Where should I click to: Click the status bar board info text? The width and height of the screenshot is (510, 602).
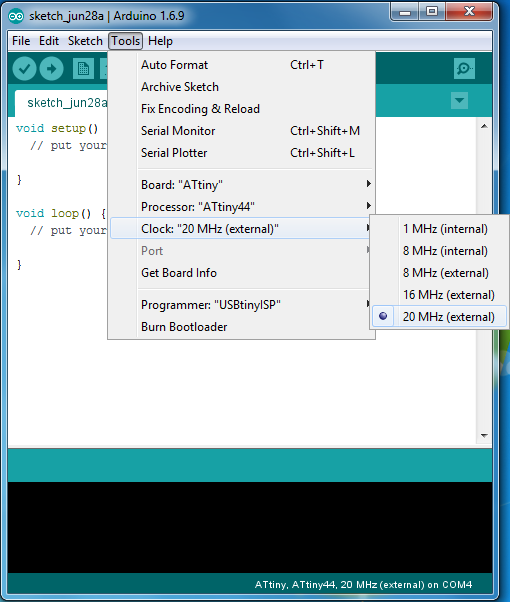tap(363, 585)
